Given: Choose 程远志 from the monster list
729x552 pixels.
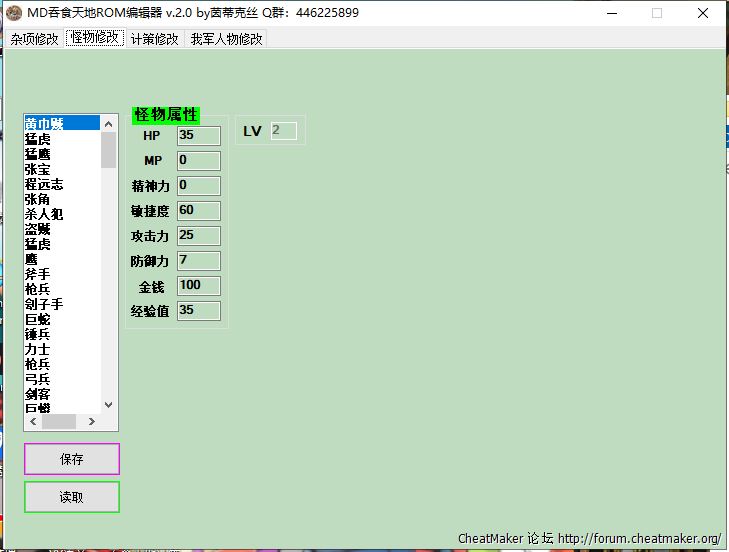Looking at the screenshot, I should point(44,184).
